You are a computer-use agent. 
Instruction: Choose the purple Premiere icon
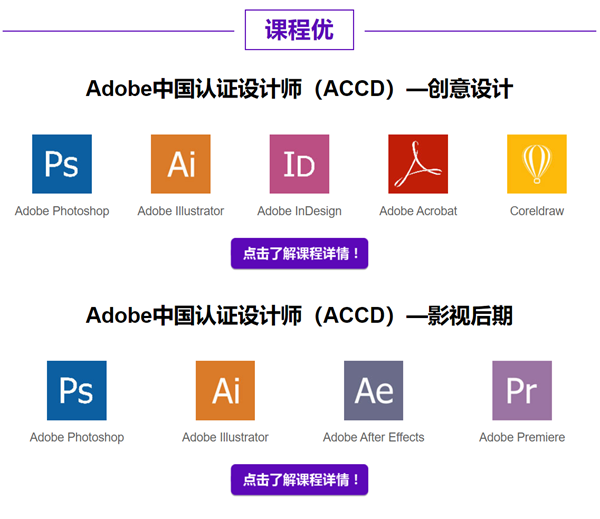[x=522, y=390]
